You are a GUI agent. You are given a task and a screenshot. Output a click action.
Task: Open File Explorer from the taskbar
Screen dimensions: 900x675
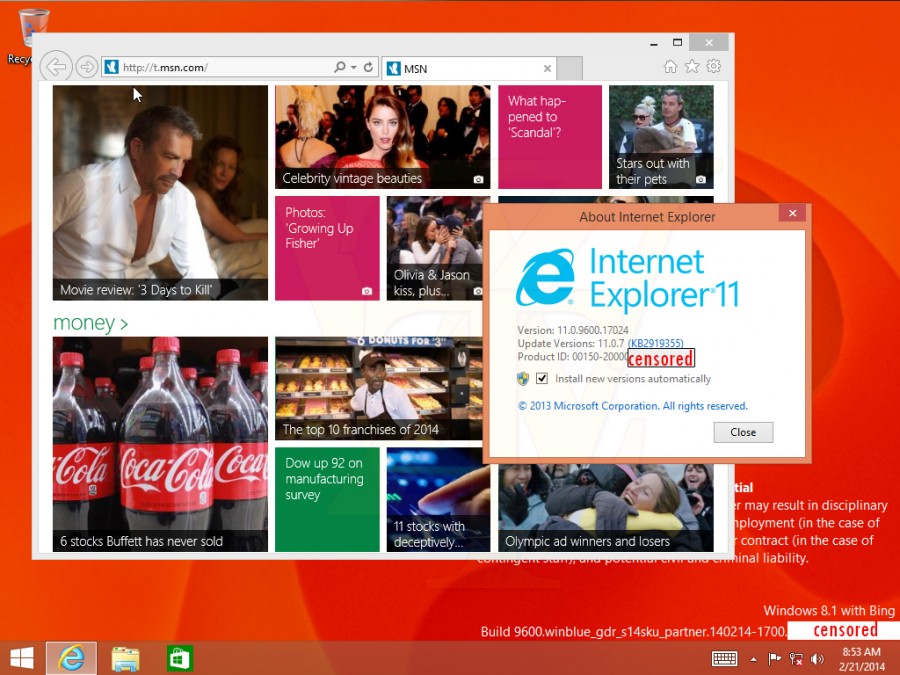click(x=125, y=658)
